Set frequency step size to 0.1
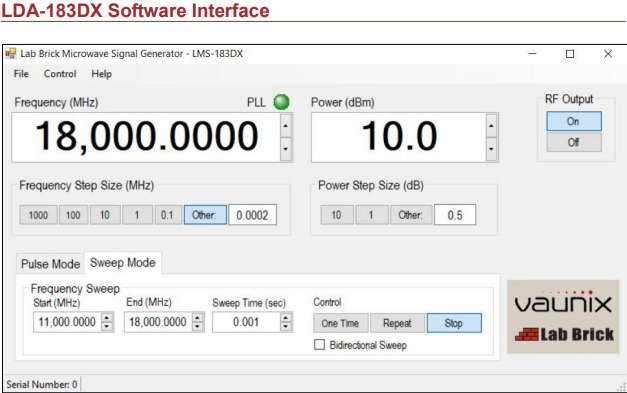Viewport: 627px width, 393px height. [x=168, y=215]
